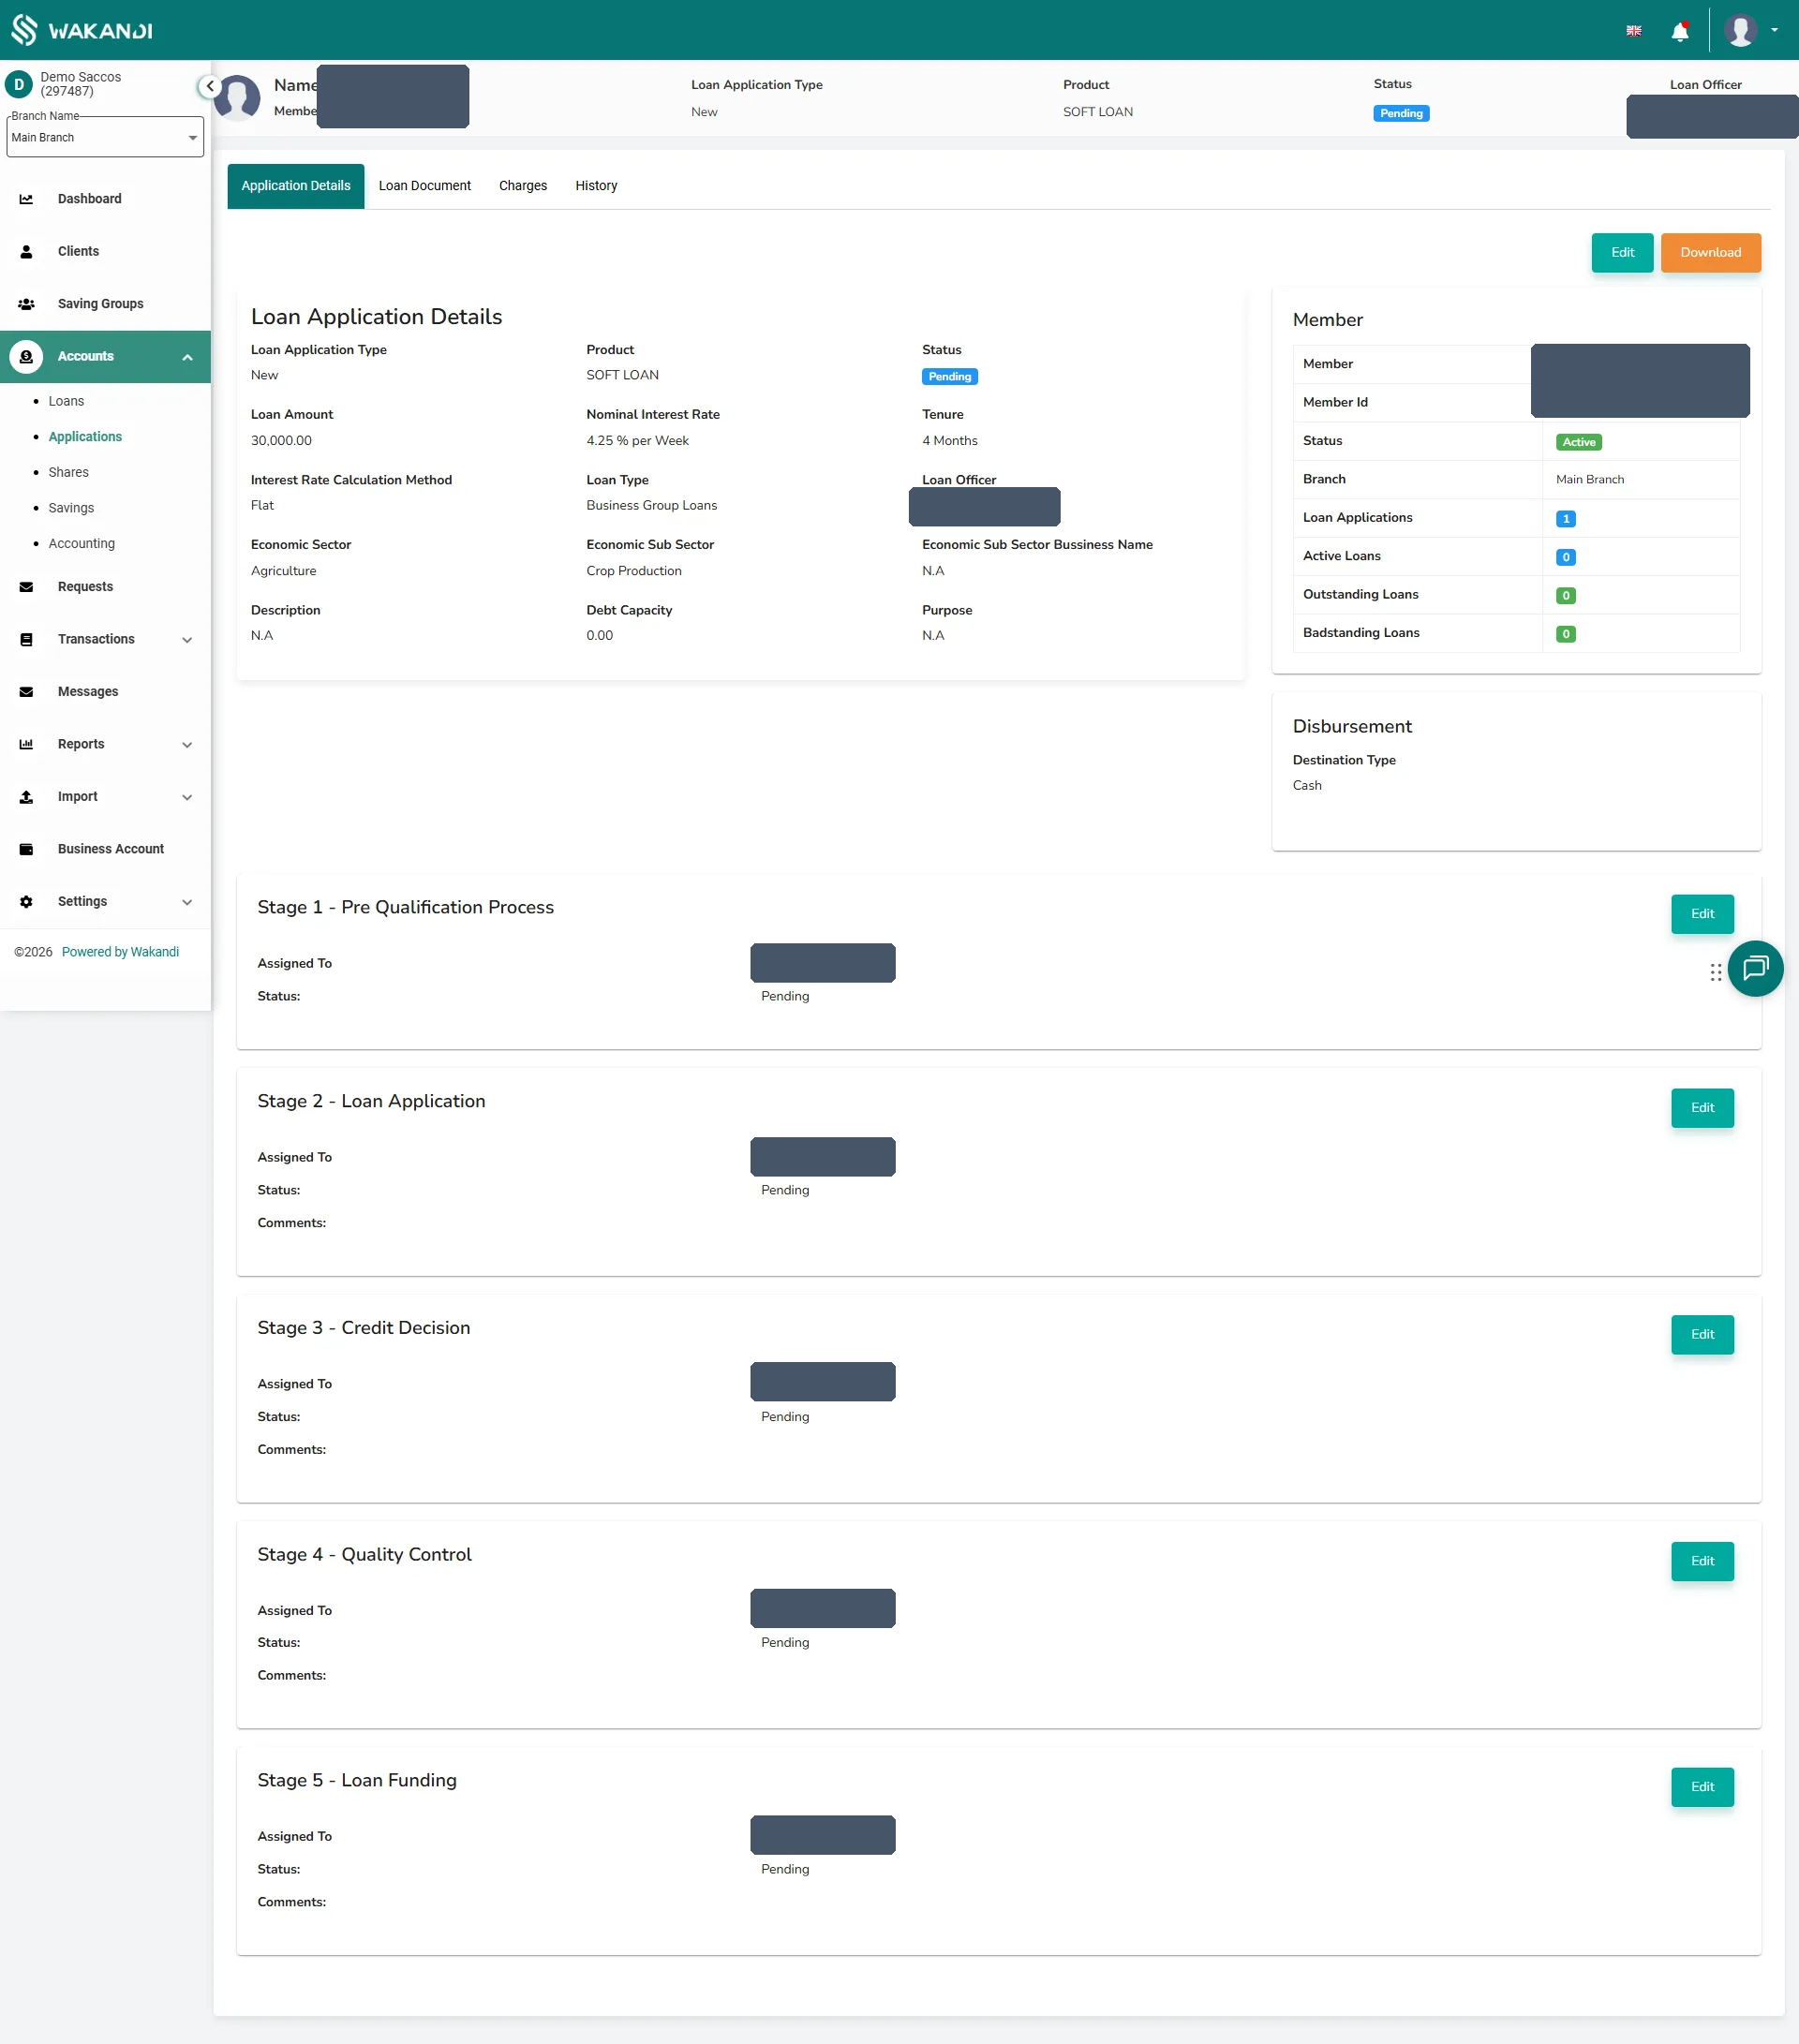Screen dimensions: 1799x2044
Task: Click the 'Cash' destination type value
Action: pyautogui.click(x=1307, y=786)
